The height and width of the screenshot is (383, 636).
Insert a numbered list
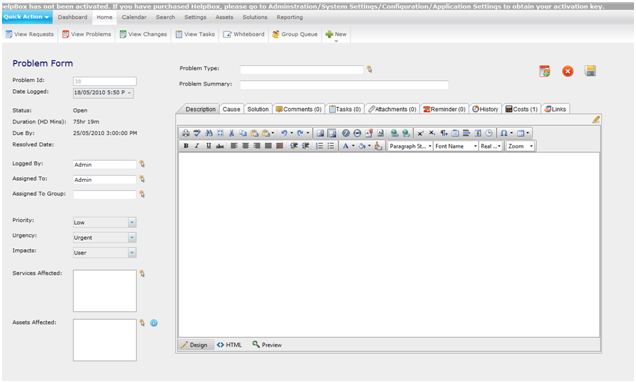[320, 146]
